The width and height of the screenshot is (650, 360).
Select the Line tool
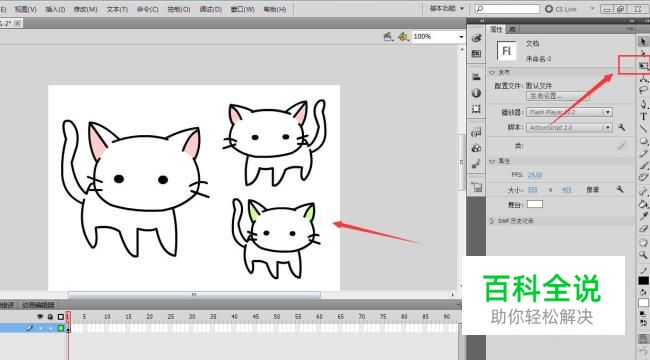click(x=643, y=129)
